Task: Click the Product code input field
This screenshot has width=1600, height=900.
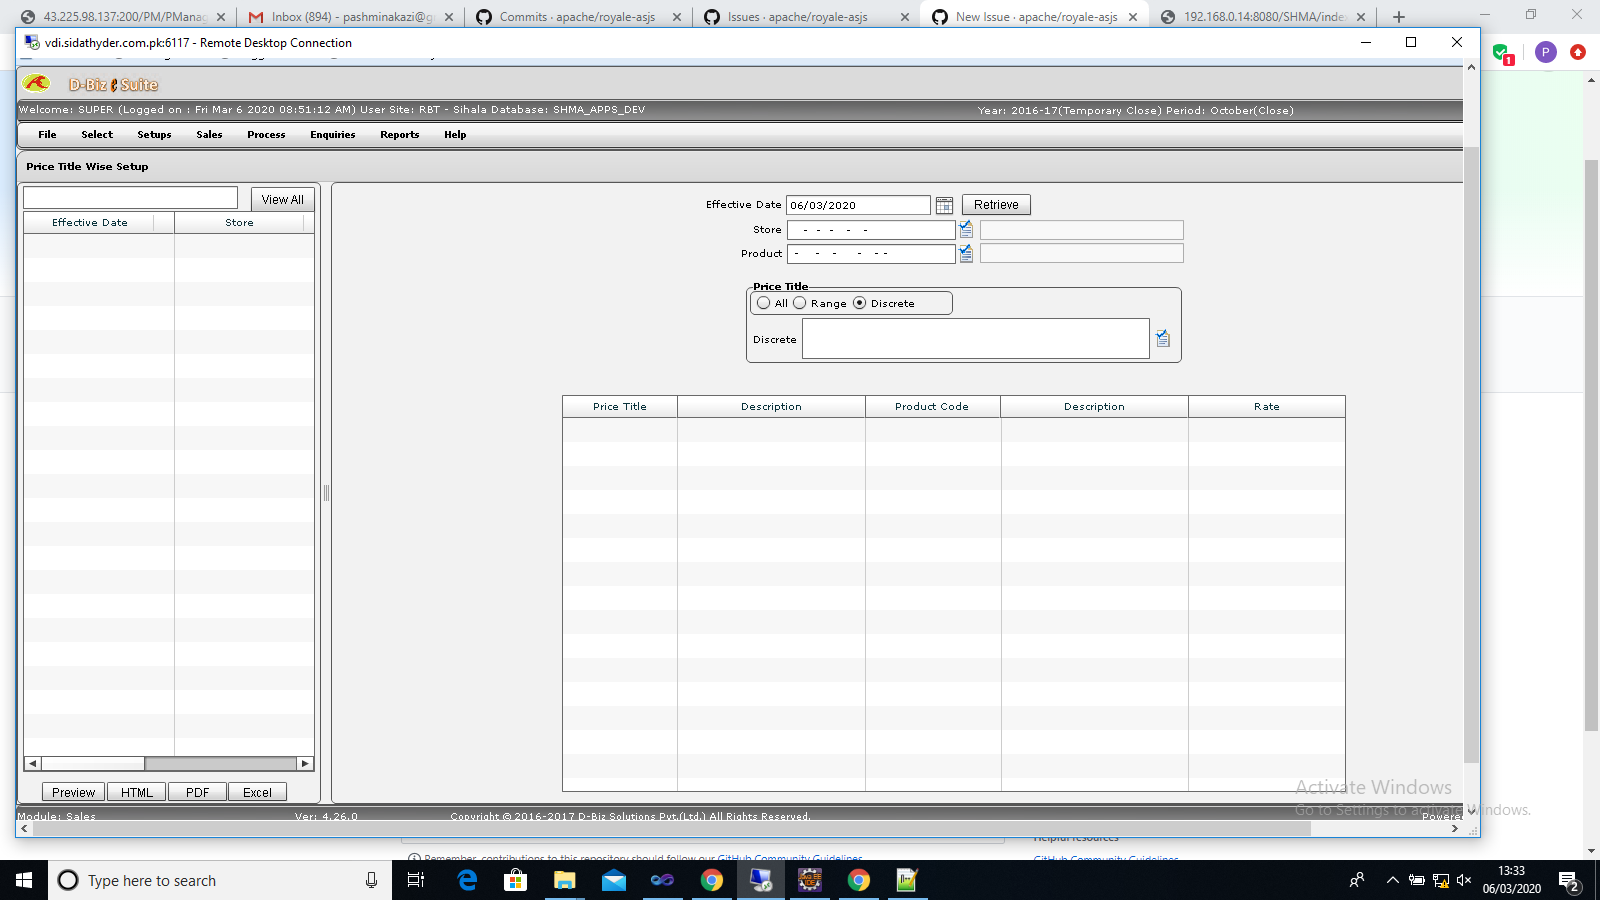Action: point(871,254)
